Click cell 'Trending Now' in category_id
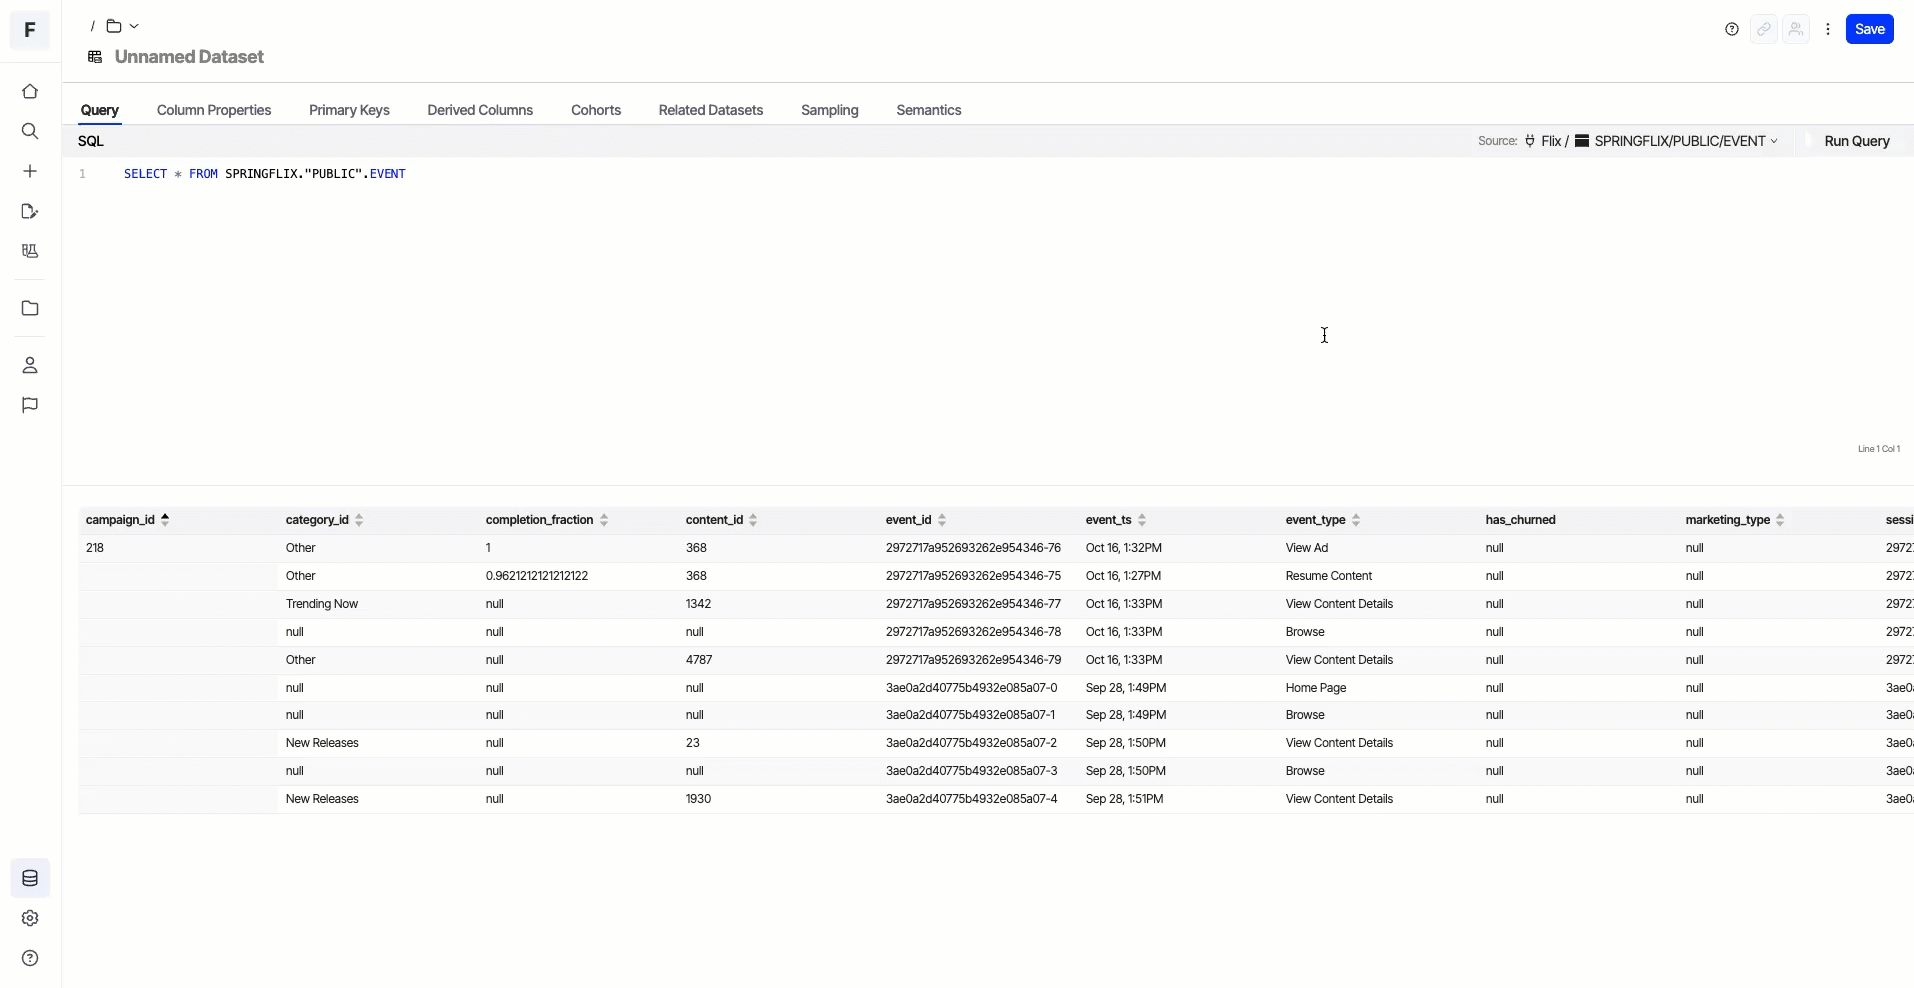The height and width of the screenshot is (988, 1914). click(322, 604)
